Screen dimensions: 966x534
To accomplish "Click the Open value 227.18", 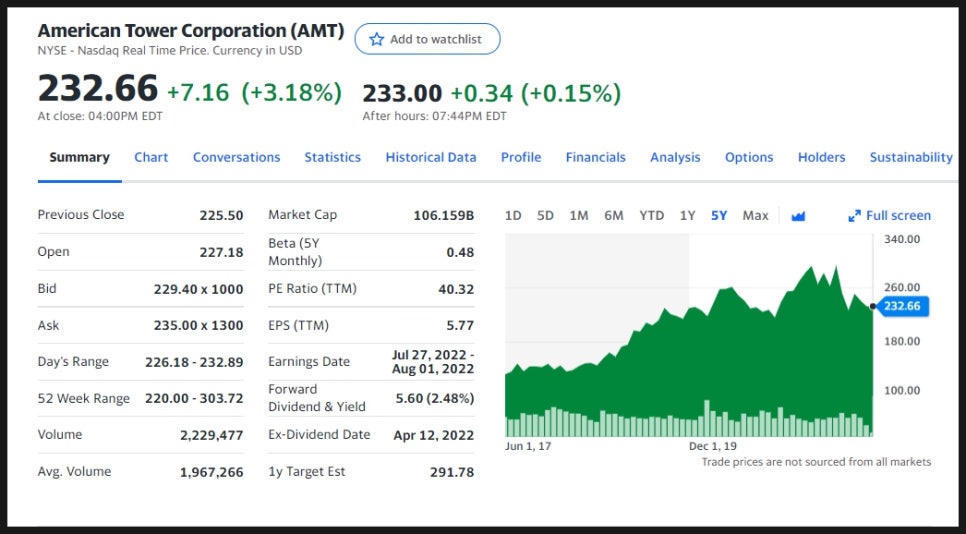I will pos(221,253).
